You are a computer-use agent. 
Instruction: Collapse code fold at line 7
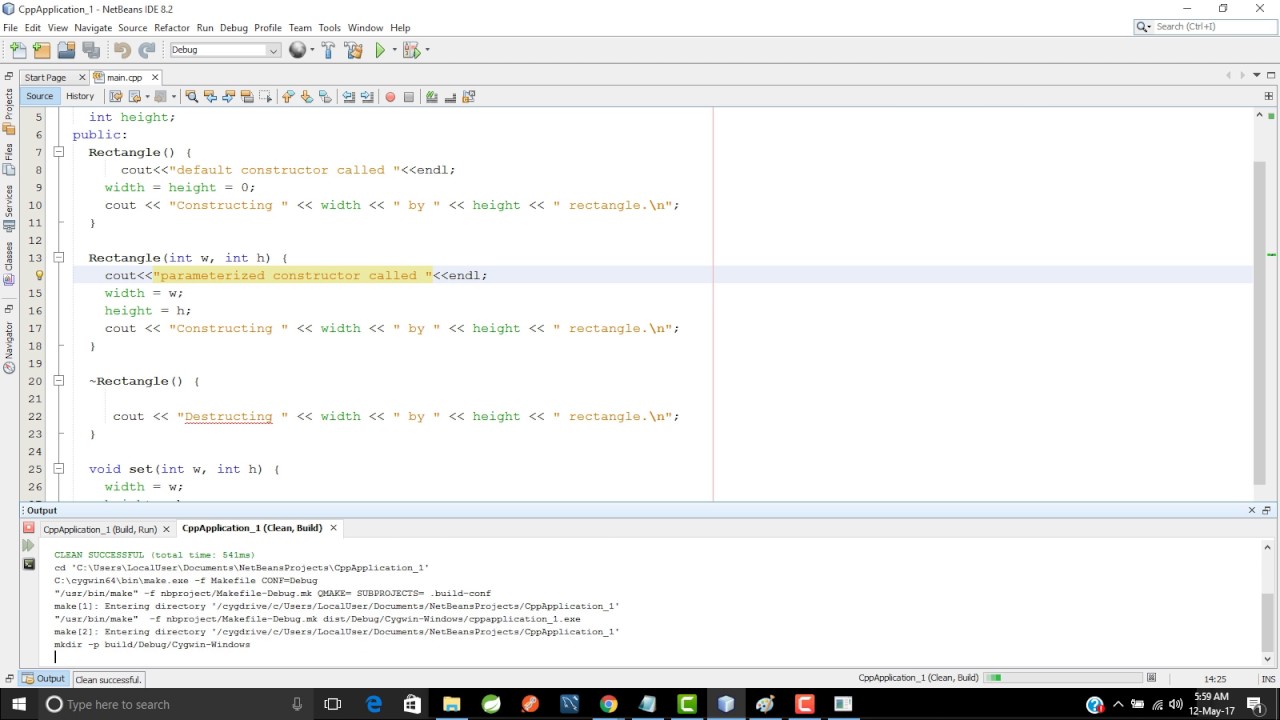pyautogui.click(x=59, y=152)
